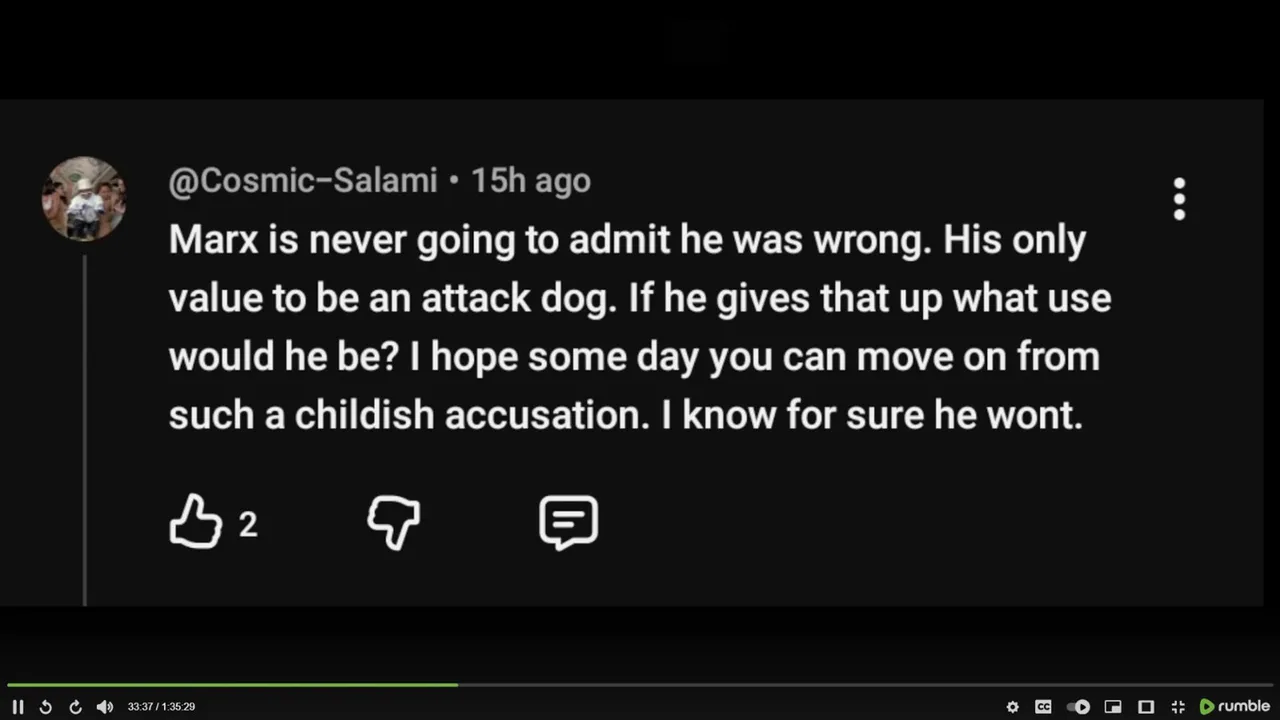1280x720 pixels.
Task: Seek on the video progress bar
Action: pos(640,685)
